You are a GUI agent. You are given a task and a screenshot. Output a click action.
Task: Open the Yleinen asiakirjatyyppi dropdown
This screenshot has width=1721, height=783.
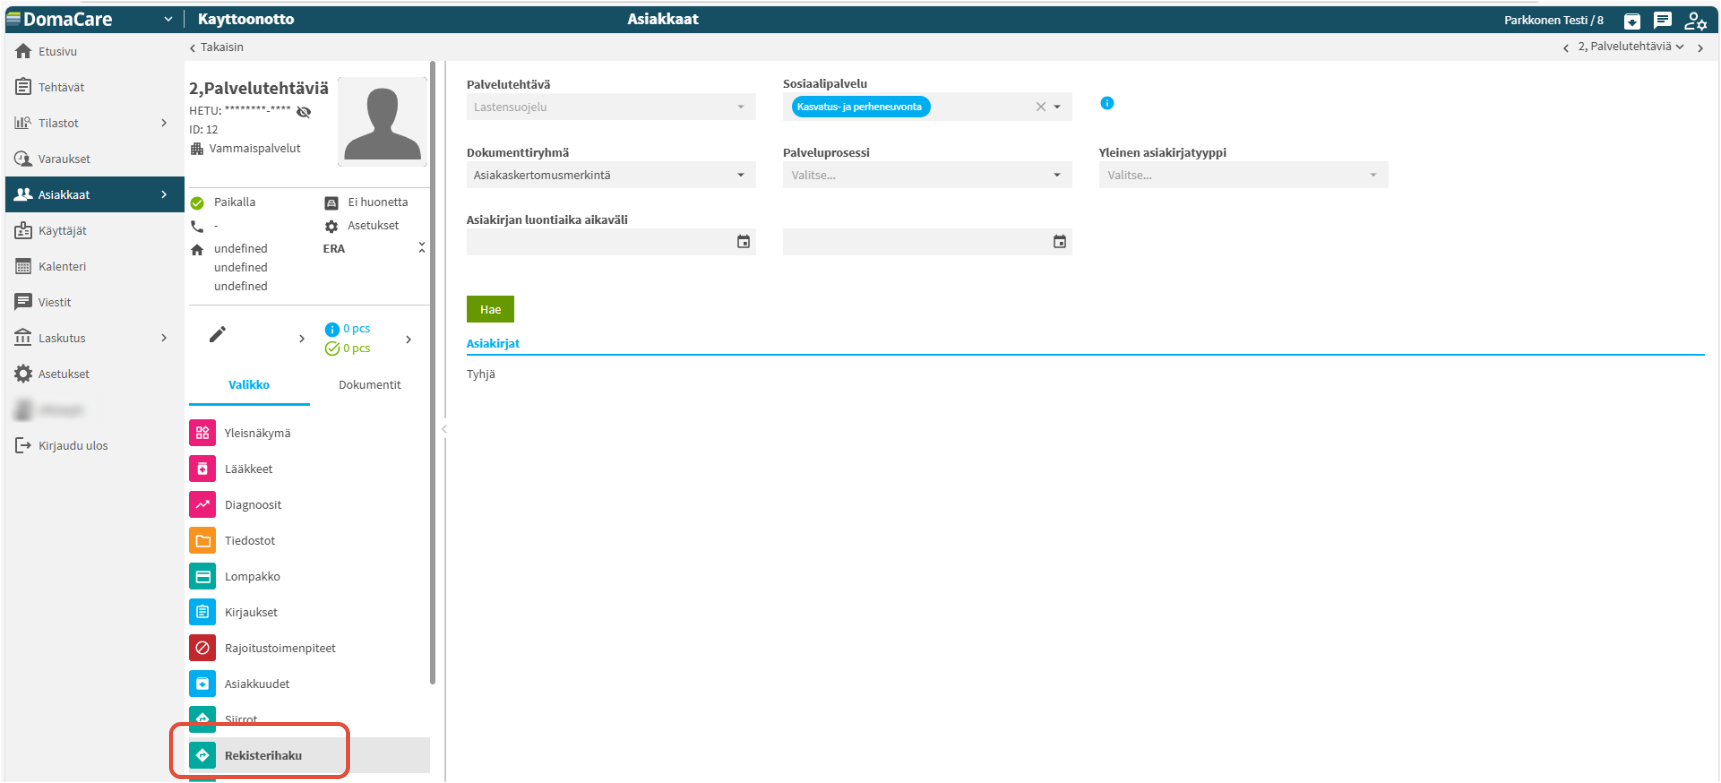point(1243,175)
